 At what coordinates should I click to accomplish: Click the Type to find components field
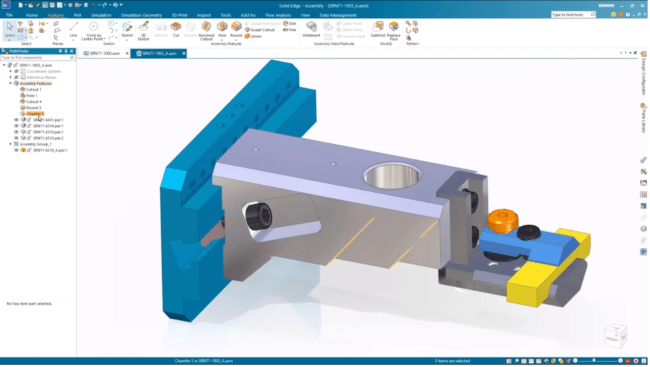point(38,58)
